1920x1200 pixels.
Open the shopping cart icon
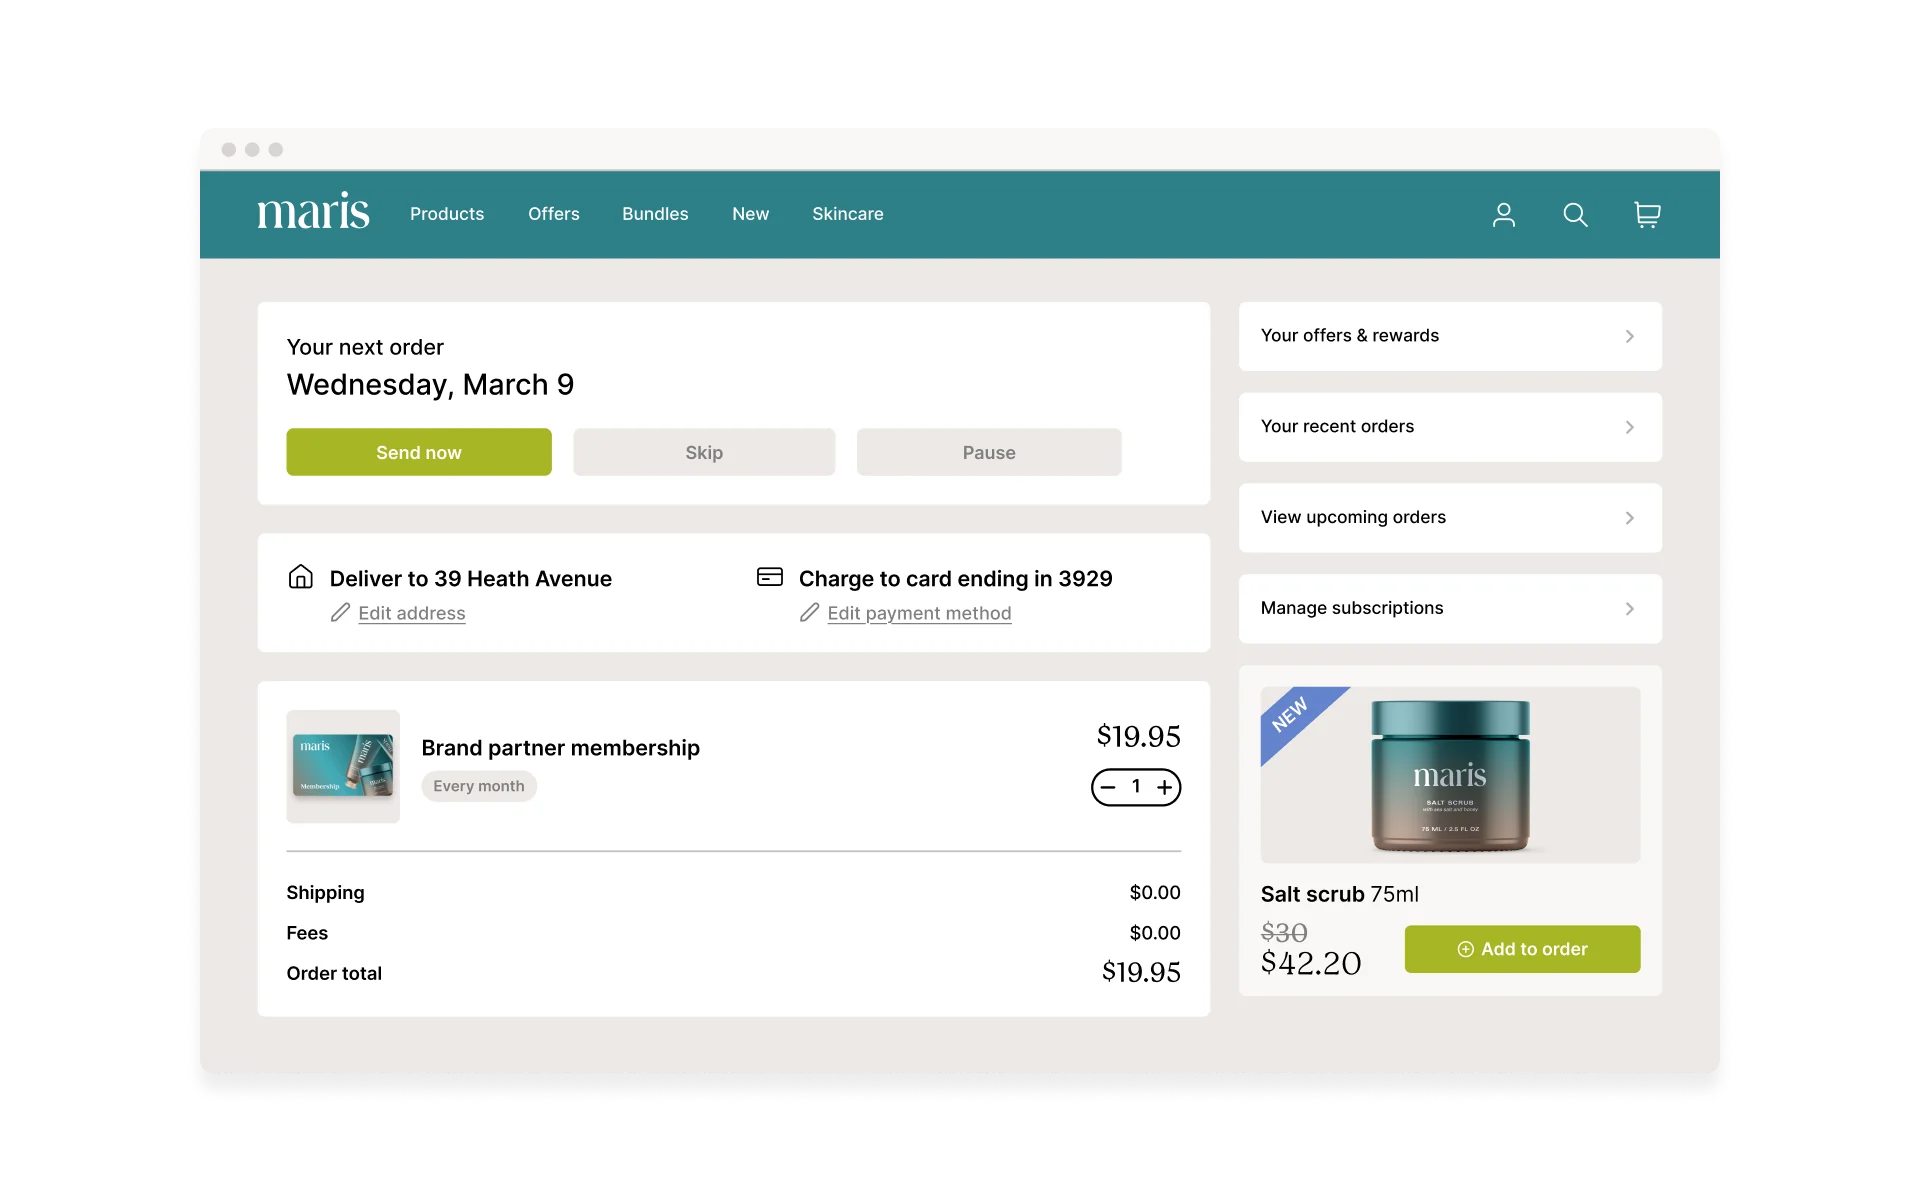1646,214
